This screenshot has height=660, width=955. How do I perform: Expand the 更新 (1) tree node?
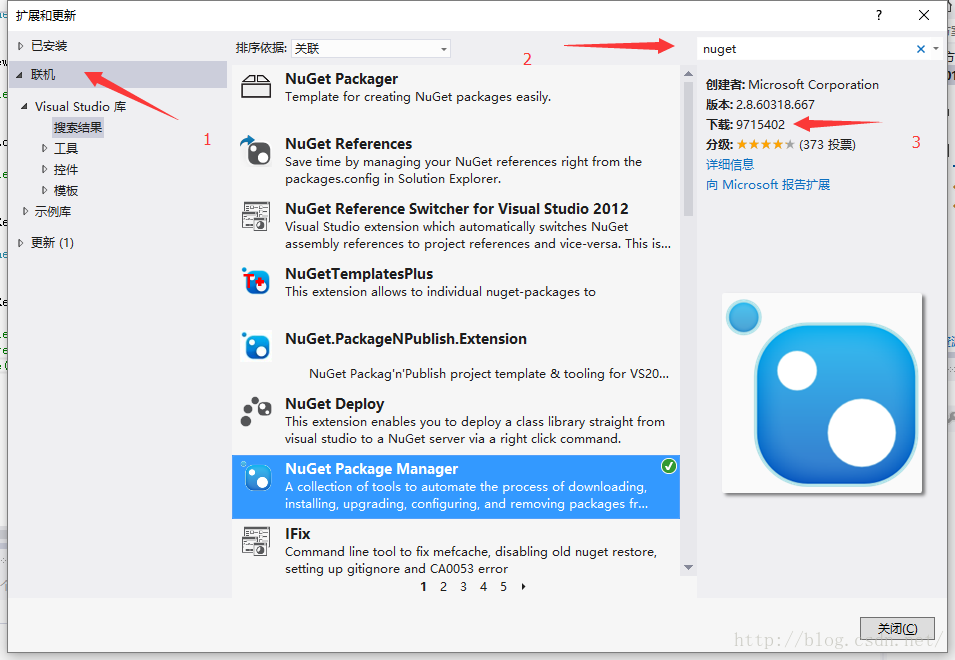(20, 243)
